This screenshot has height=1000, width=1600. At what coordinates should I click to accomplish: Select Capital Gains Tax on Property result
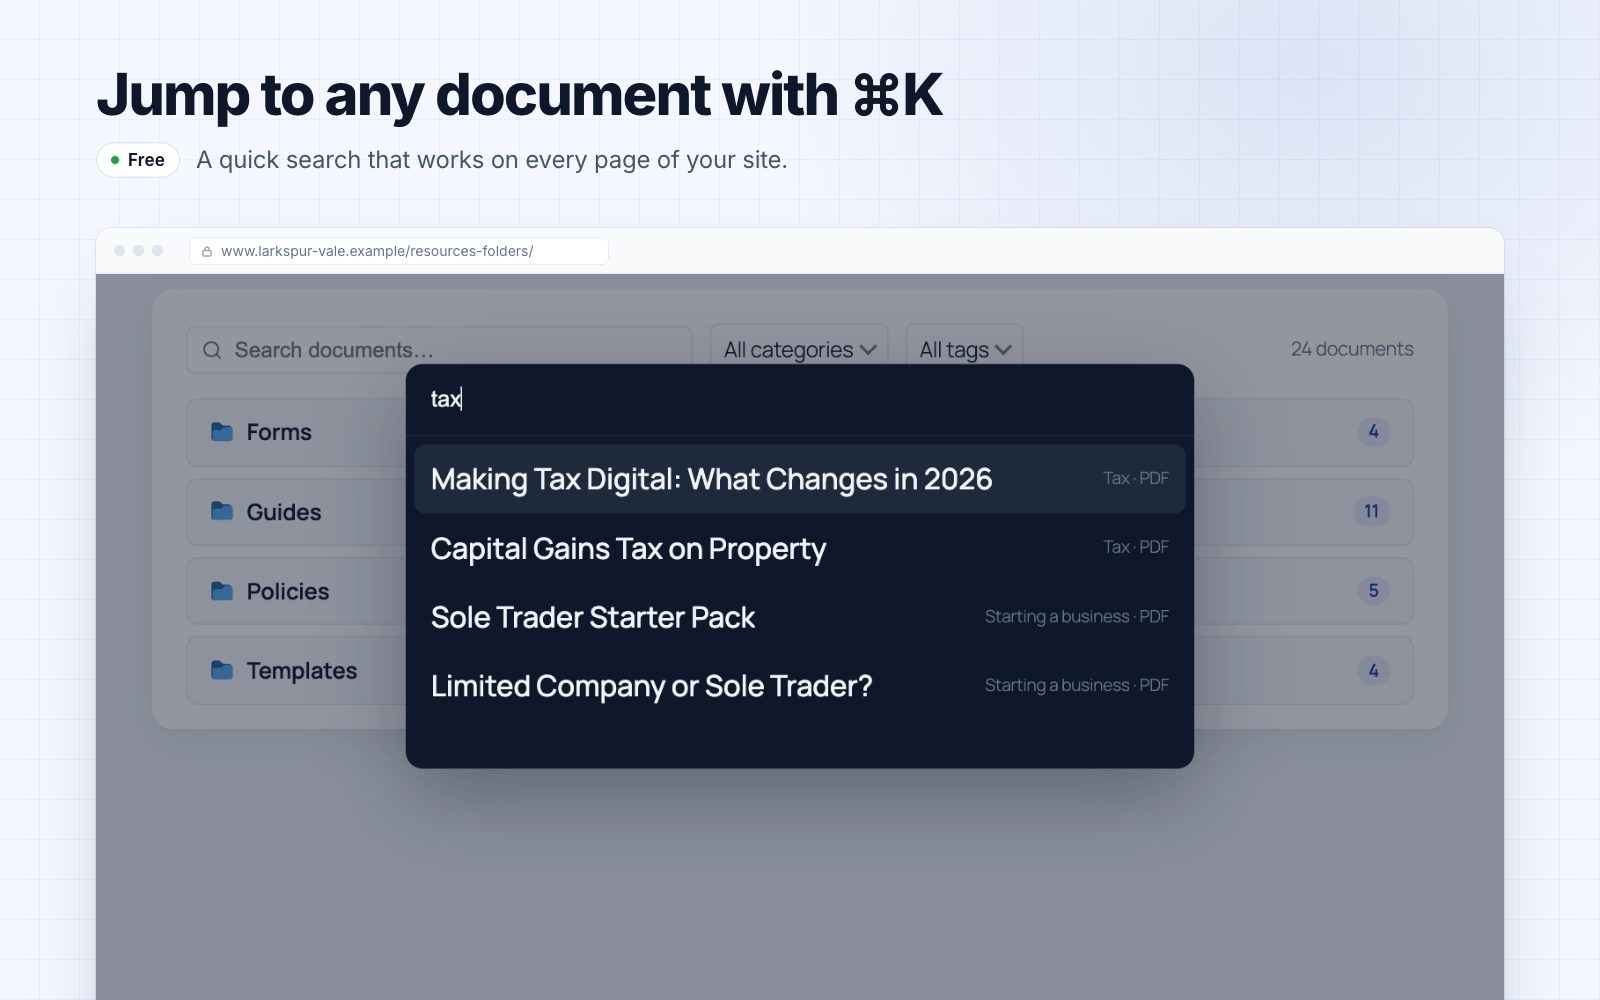(x=800, y=548)
